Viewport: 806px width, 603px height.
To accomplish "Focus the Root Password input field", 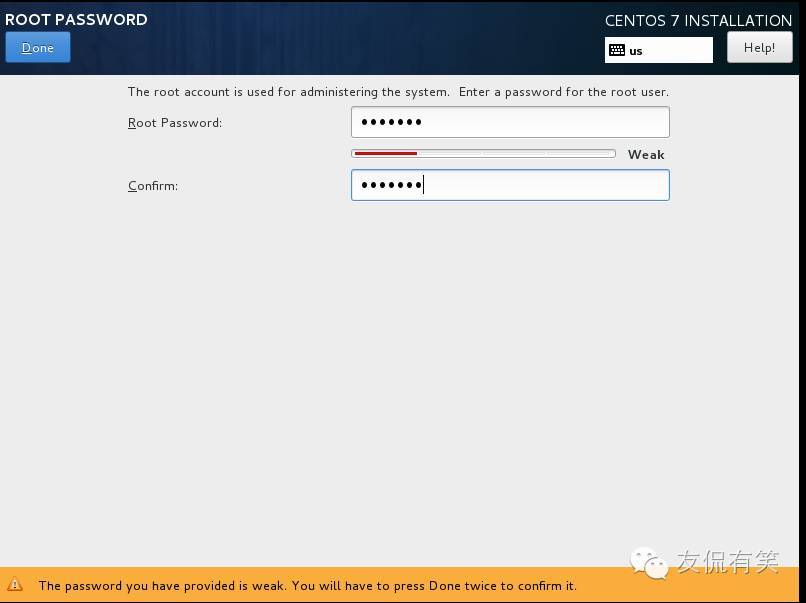I will pyautogui.click(x=510, y=122).
